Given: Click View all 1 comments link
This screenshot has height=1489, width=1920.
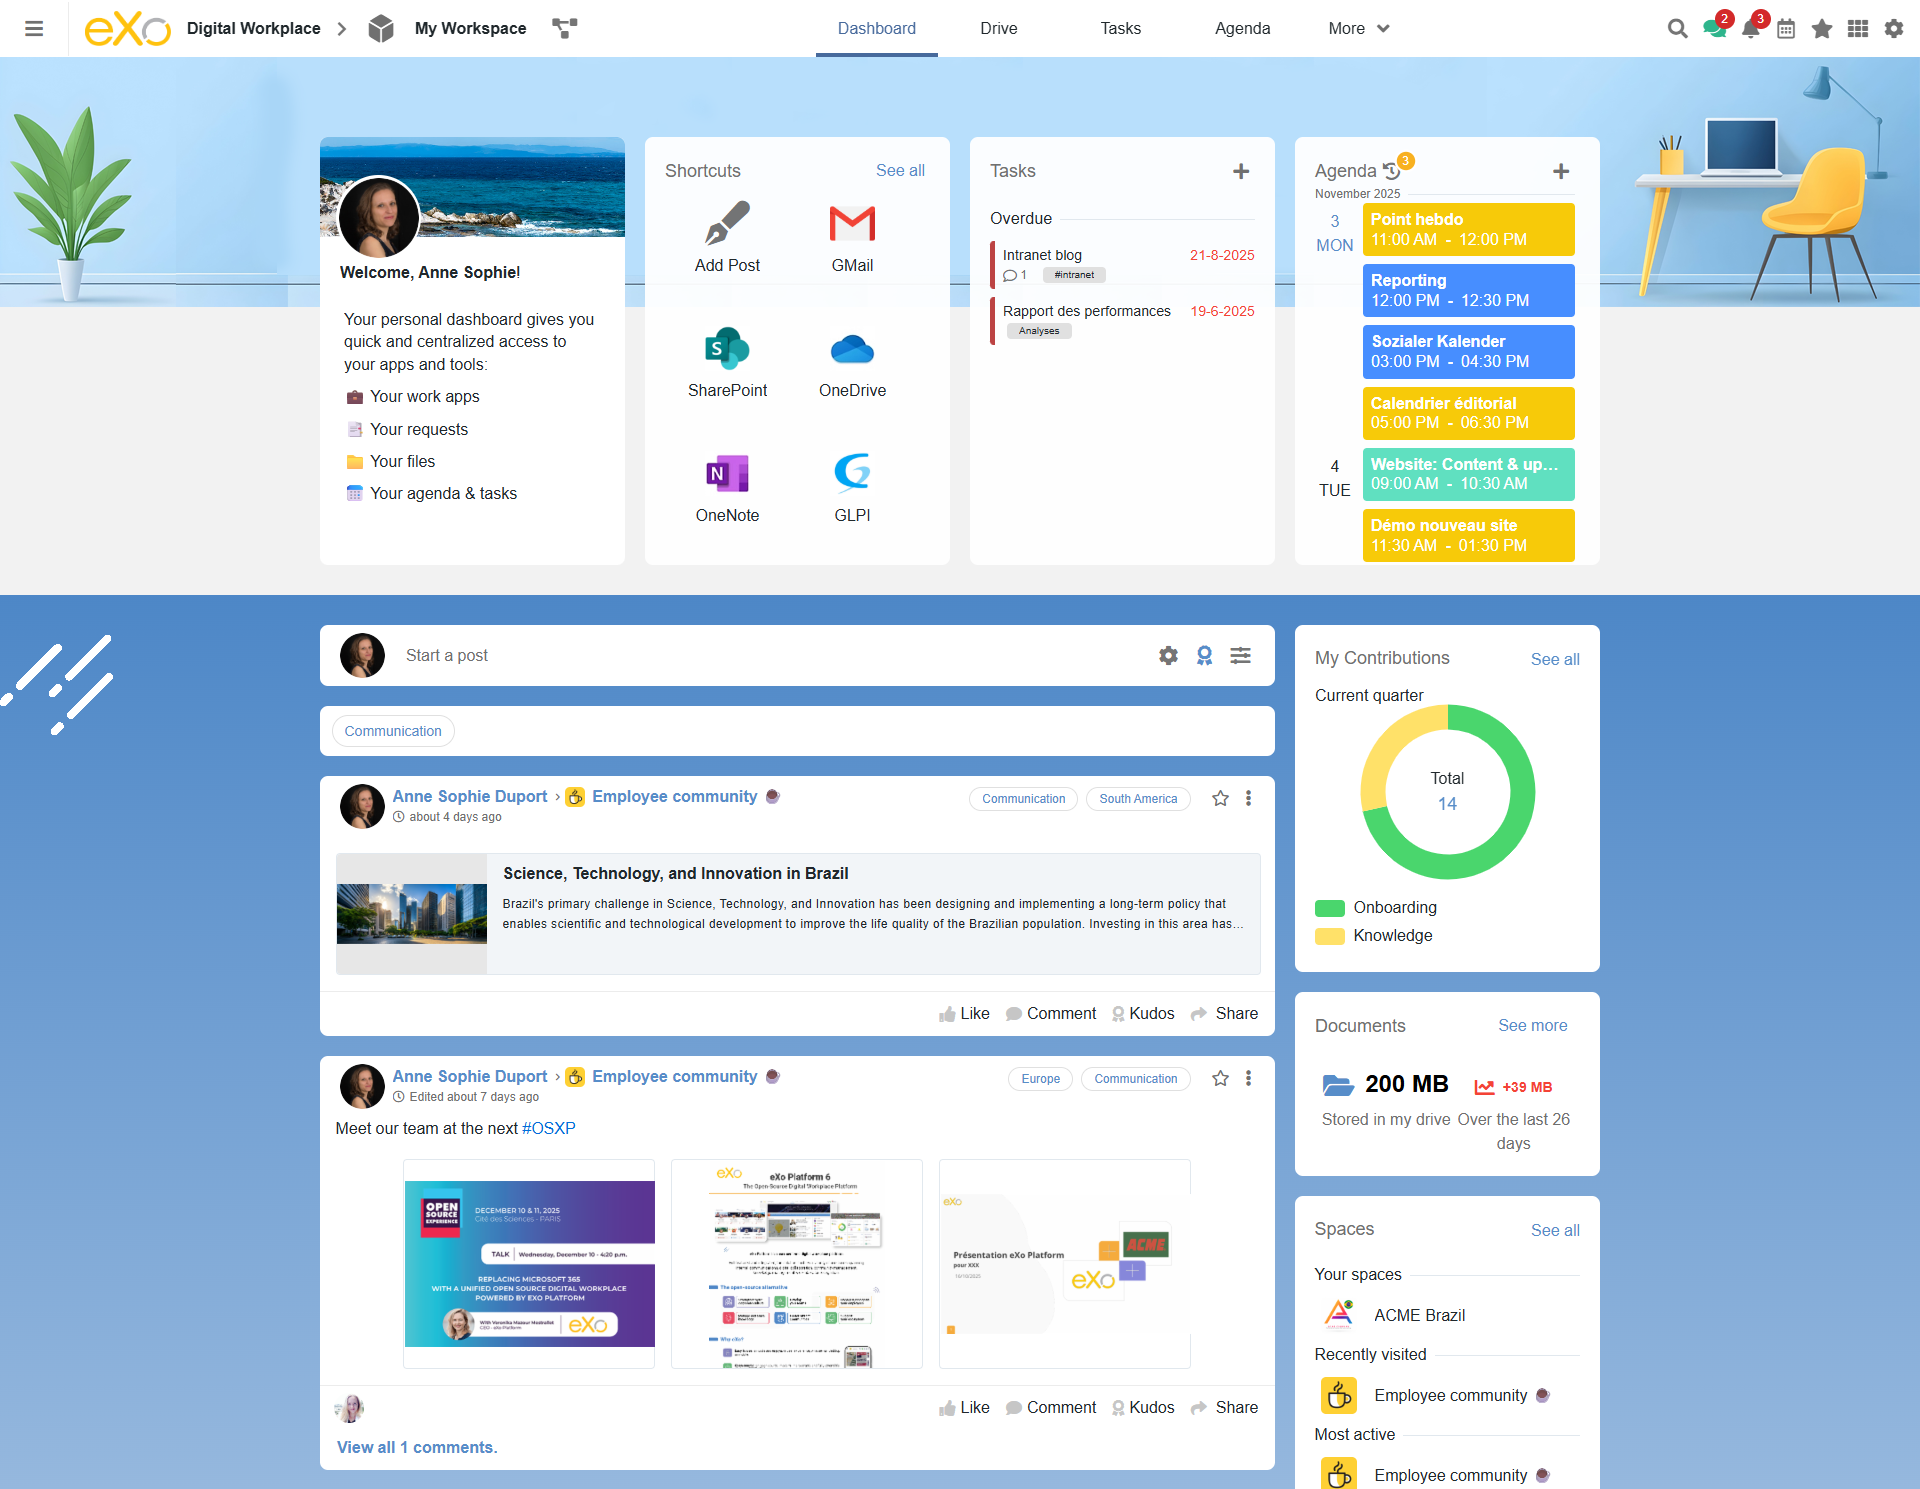Looking at the screenshot, I should (417, 1447).
